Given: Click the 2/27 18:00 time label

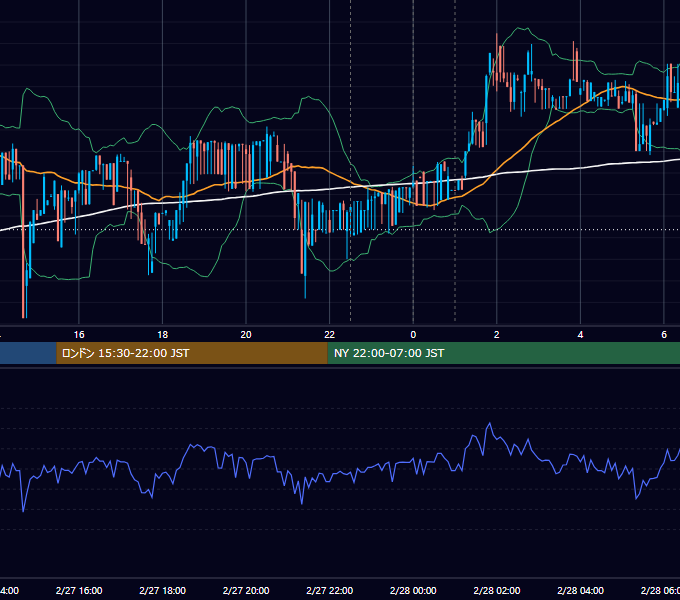Looking at the screenshot, I should [163, 590].
